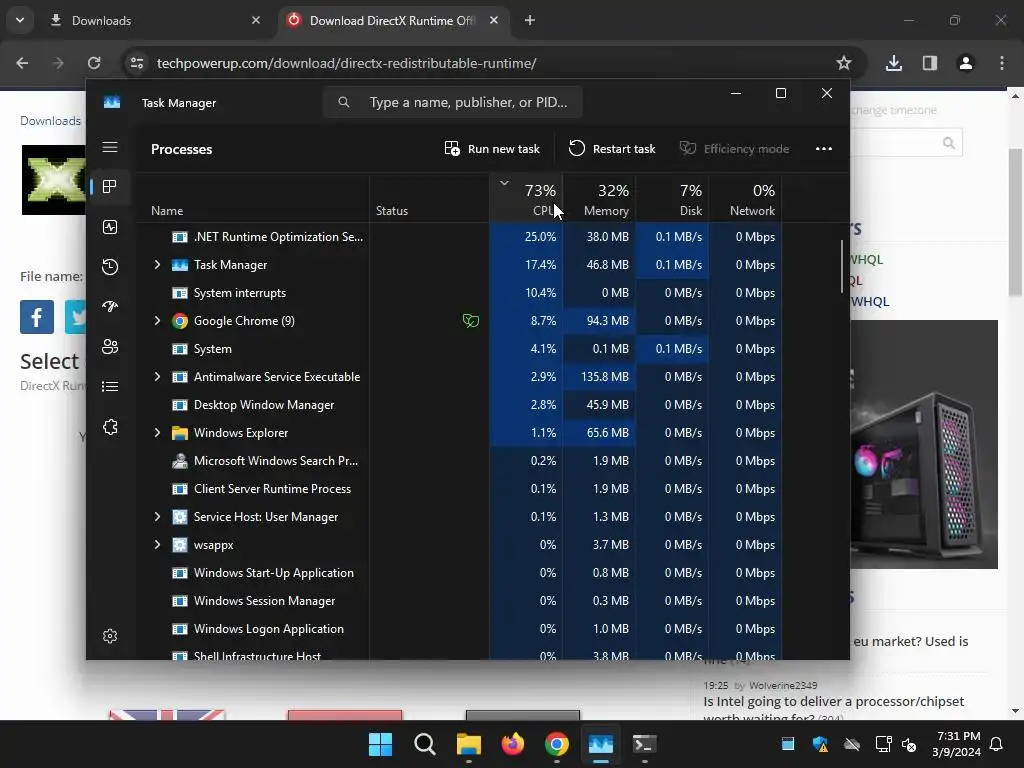The height and width of the screenshot is (768, 1024).
Task: Expand Antimalware Service Executable group
Action: [x=157, y=377]
